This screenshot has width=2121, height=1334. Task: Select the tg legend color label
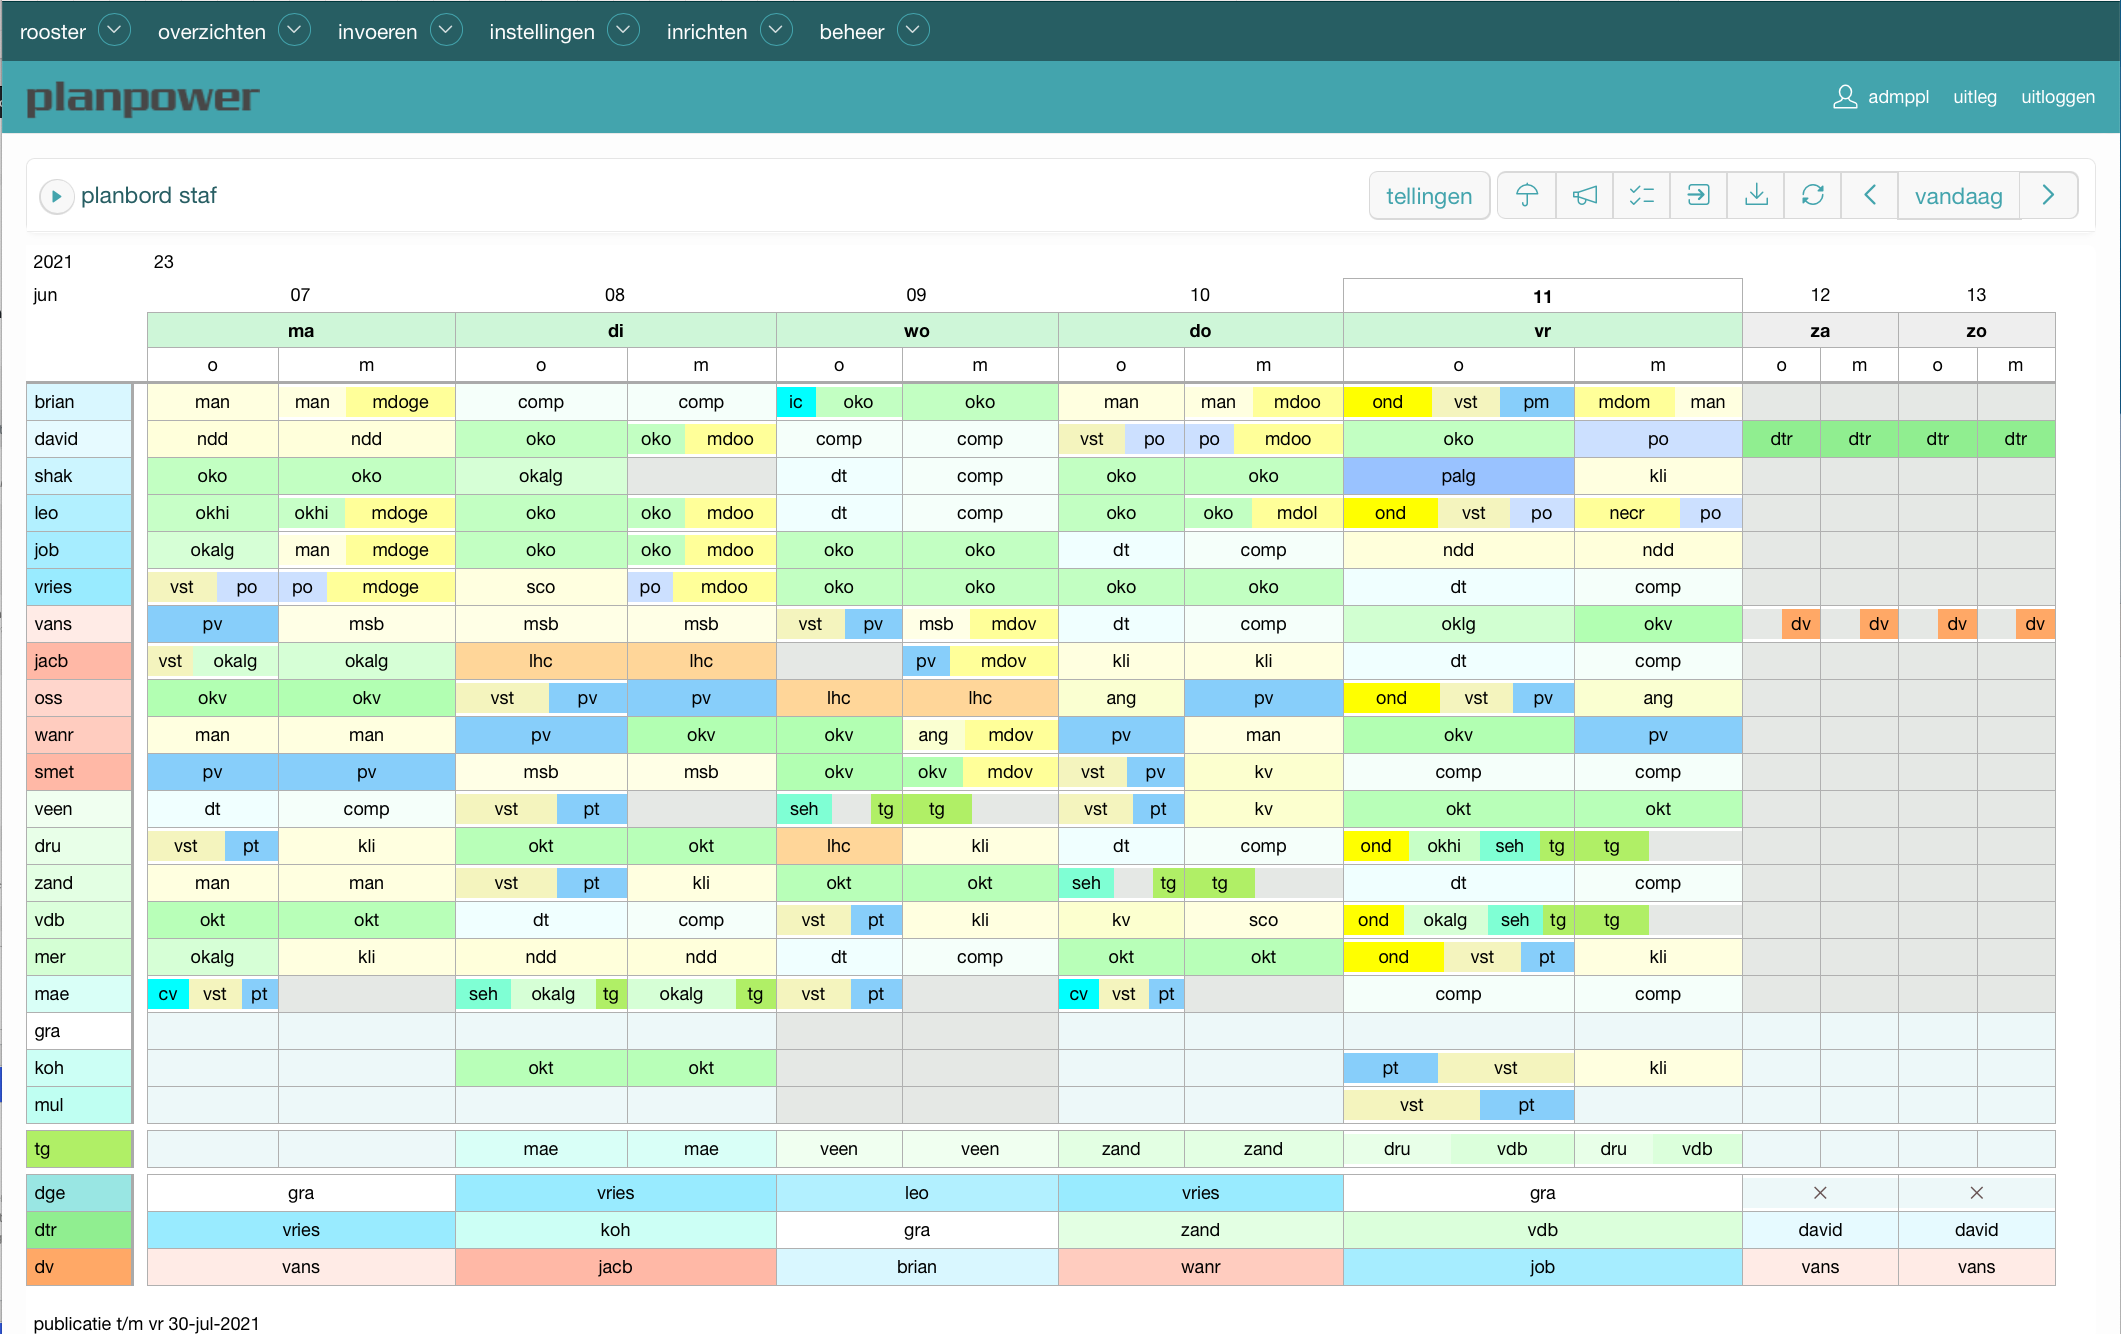[79, 1149]
